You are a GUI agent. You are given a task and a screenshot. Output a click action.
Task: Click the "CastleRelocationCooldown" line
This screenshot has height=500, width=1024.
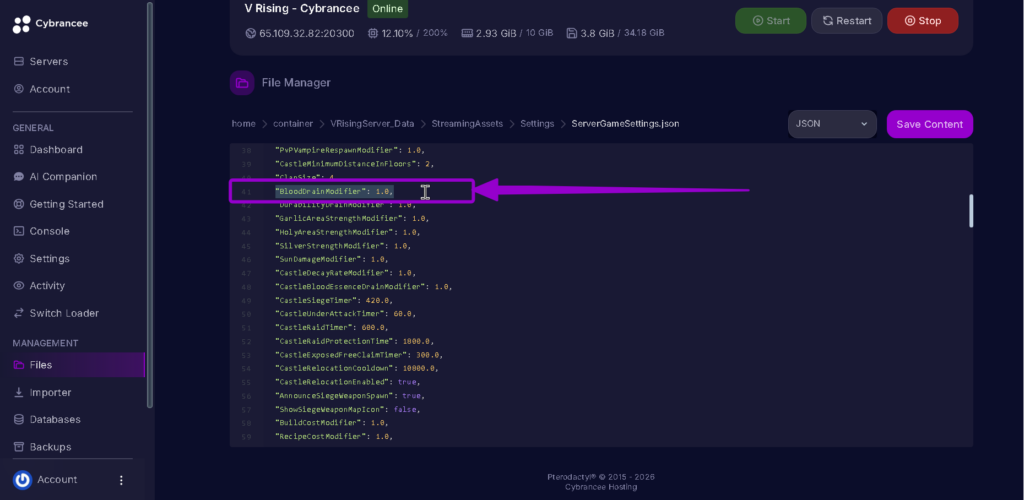[357, 368]
